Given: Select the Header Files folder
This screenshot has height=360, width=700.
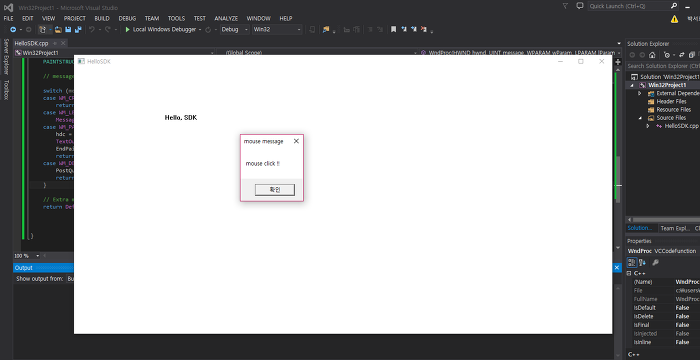Looking at the screenshot, I should 671,101.
